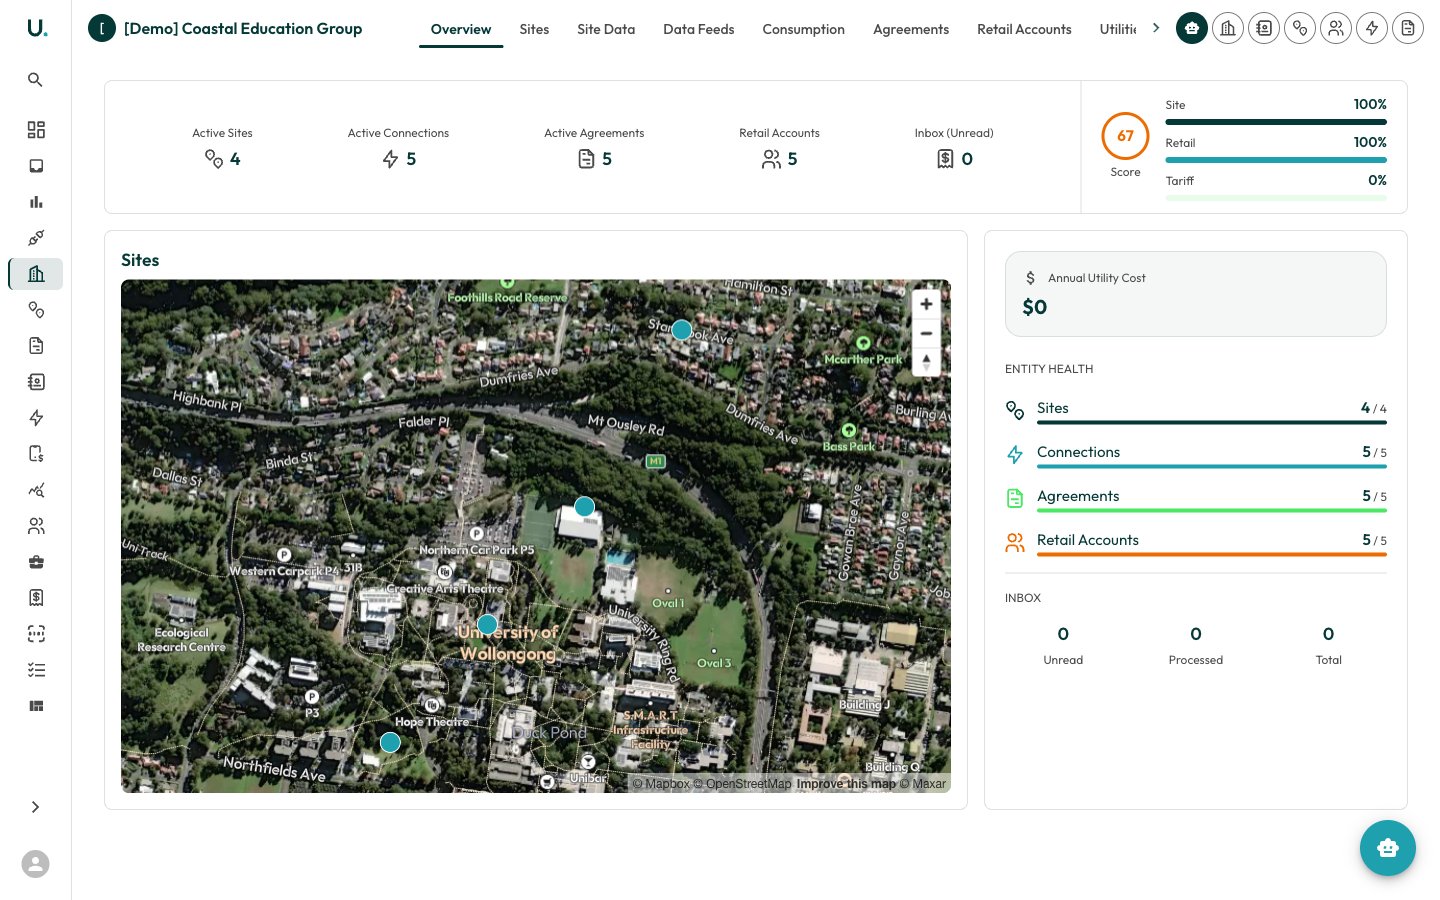Image resolution: width=1440 pixels, height=900 pixels.
Task: Click the lightning bolt icon in sidebar
Action: [x=36, y=418]
